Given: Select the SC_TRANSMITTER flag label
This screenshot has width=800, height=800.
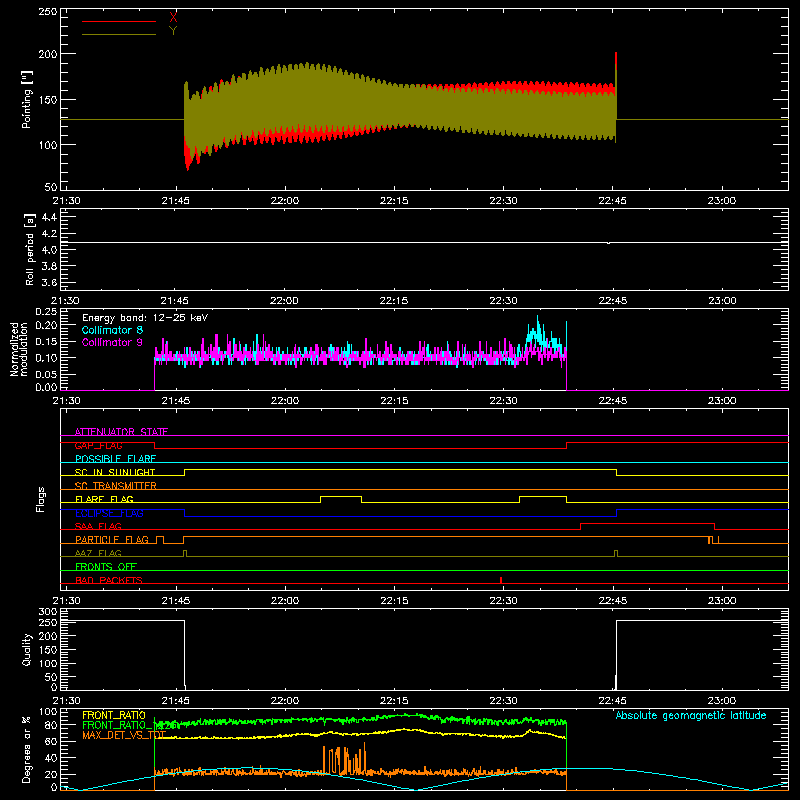Looking at the screenshot, I should click(116, 486).
